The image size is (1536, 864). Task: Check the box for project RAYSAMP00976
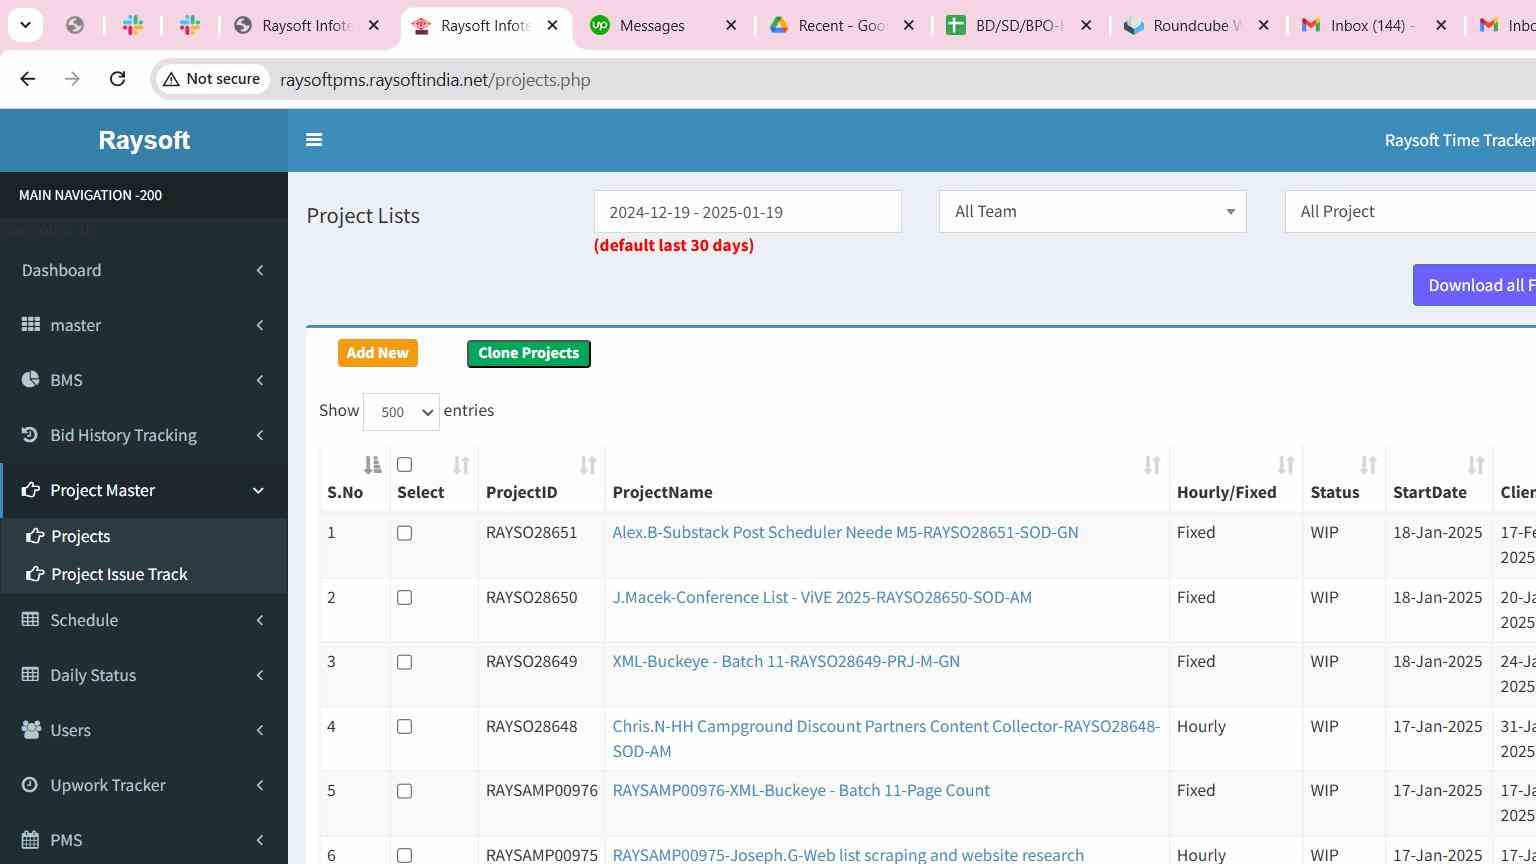tap(404, 791)
